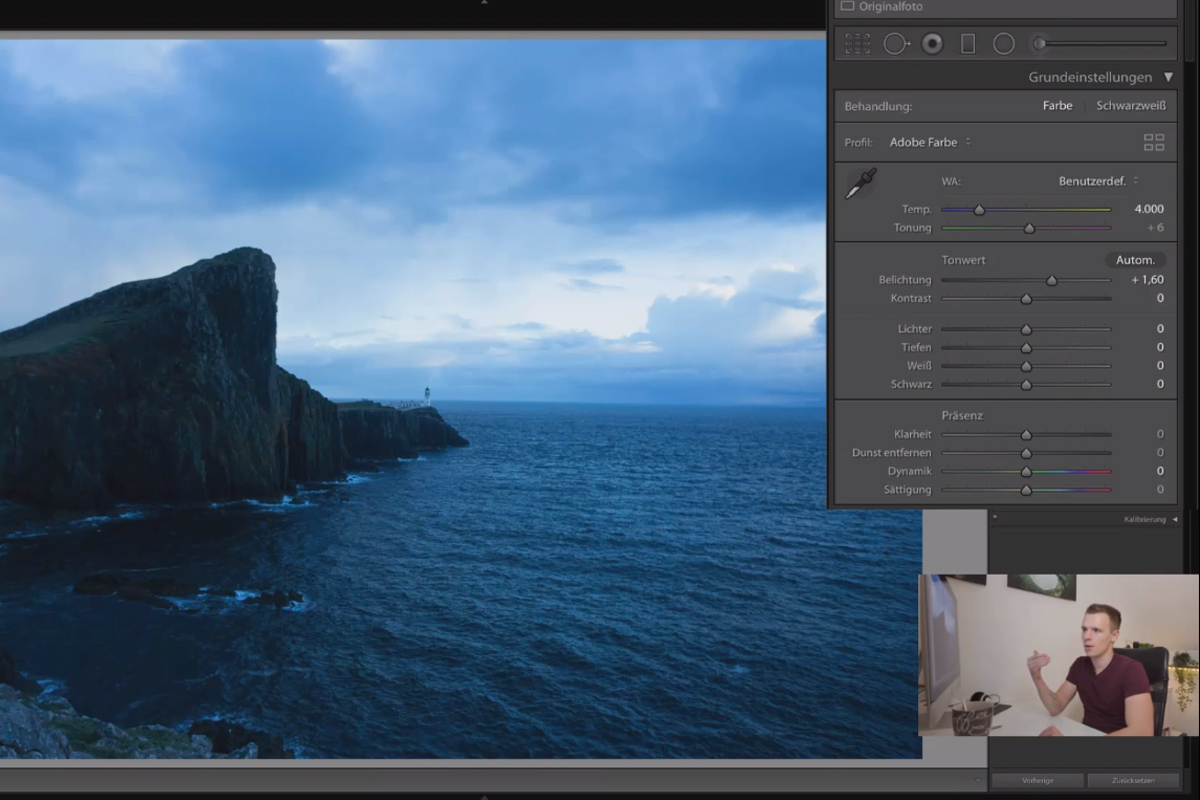Click the Dunst entfernen slider handle
Image resolution: width=1200 pixels, height=800 pixels.
click(x=1026, y=453)
